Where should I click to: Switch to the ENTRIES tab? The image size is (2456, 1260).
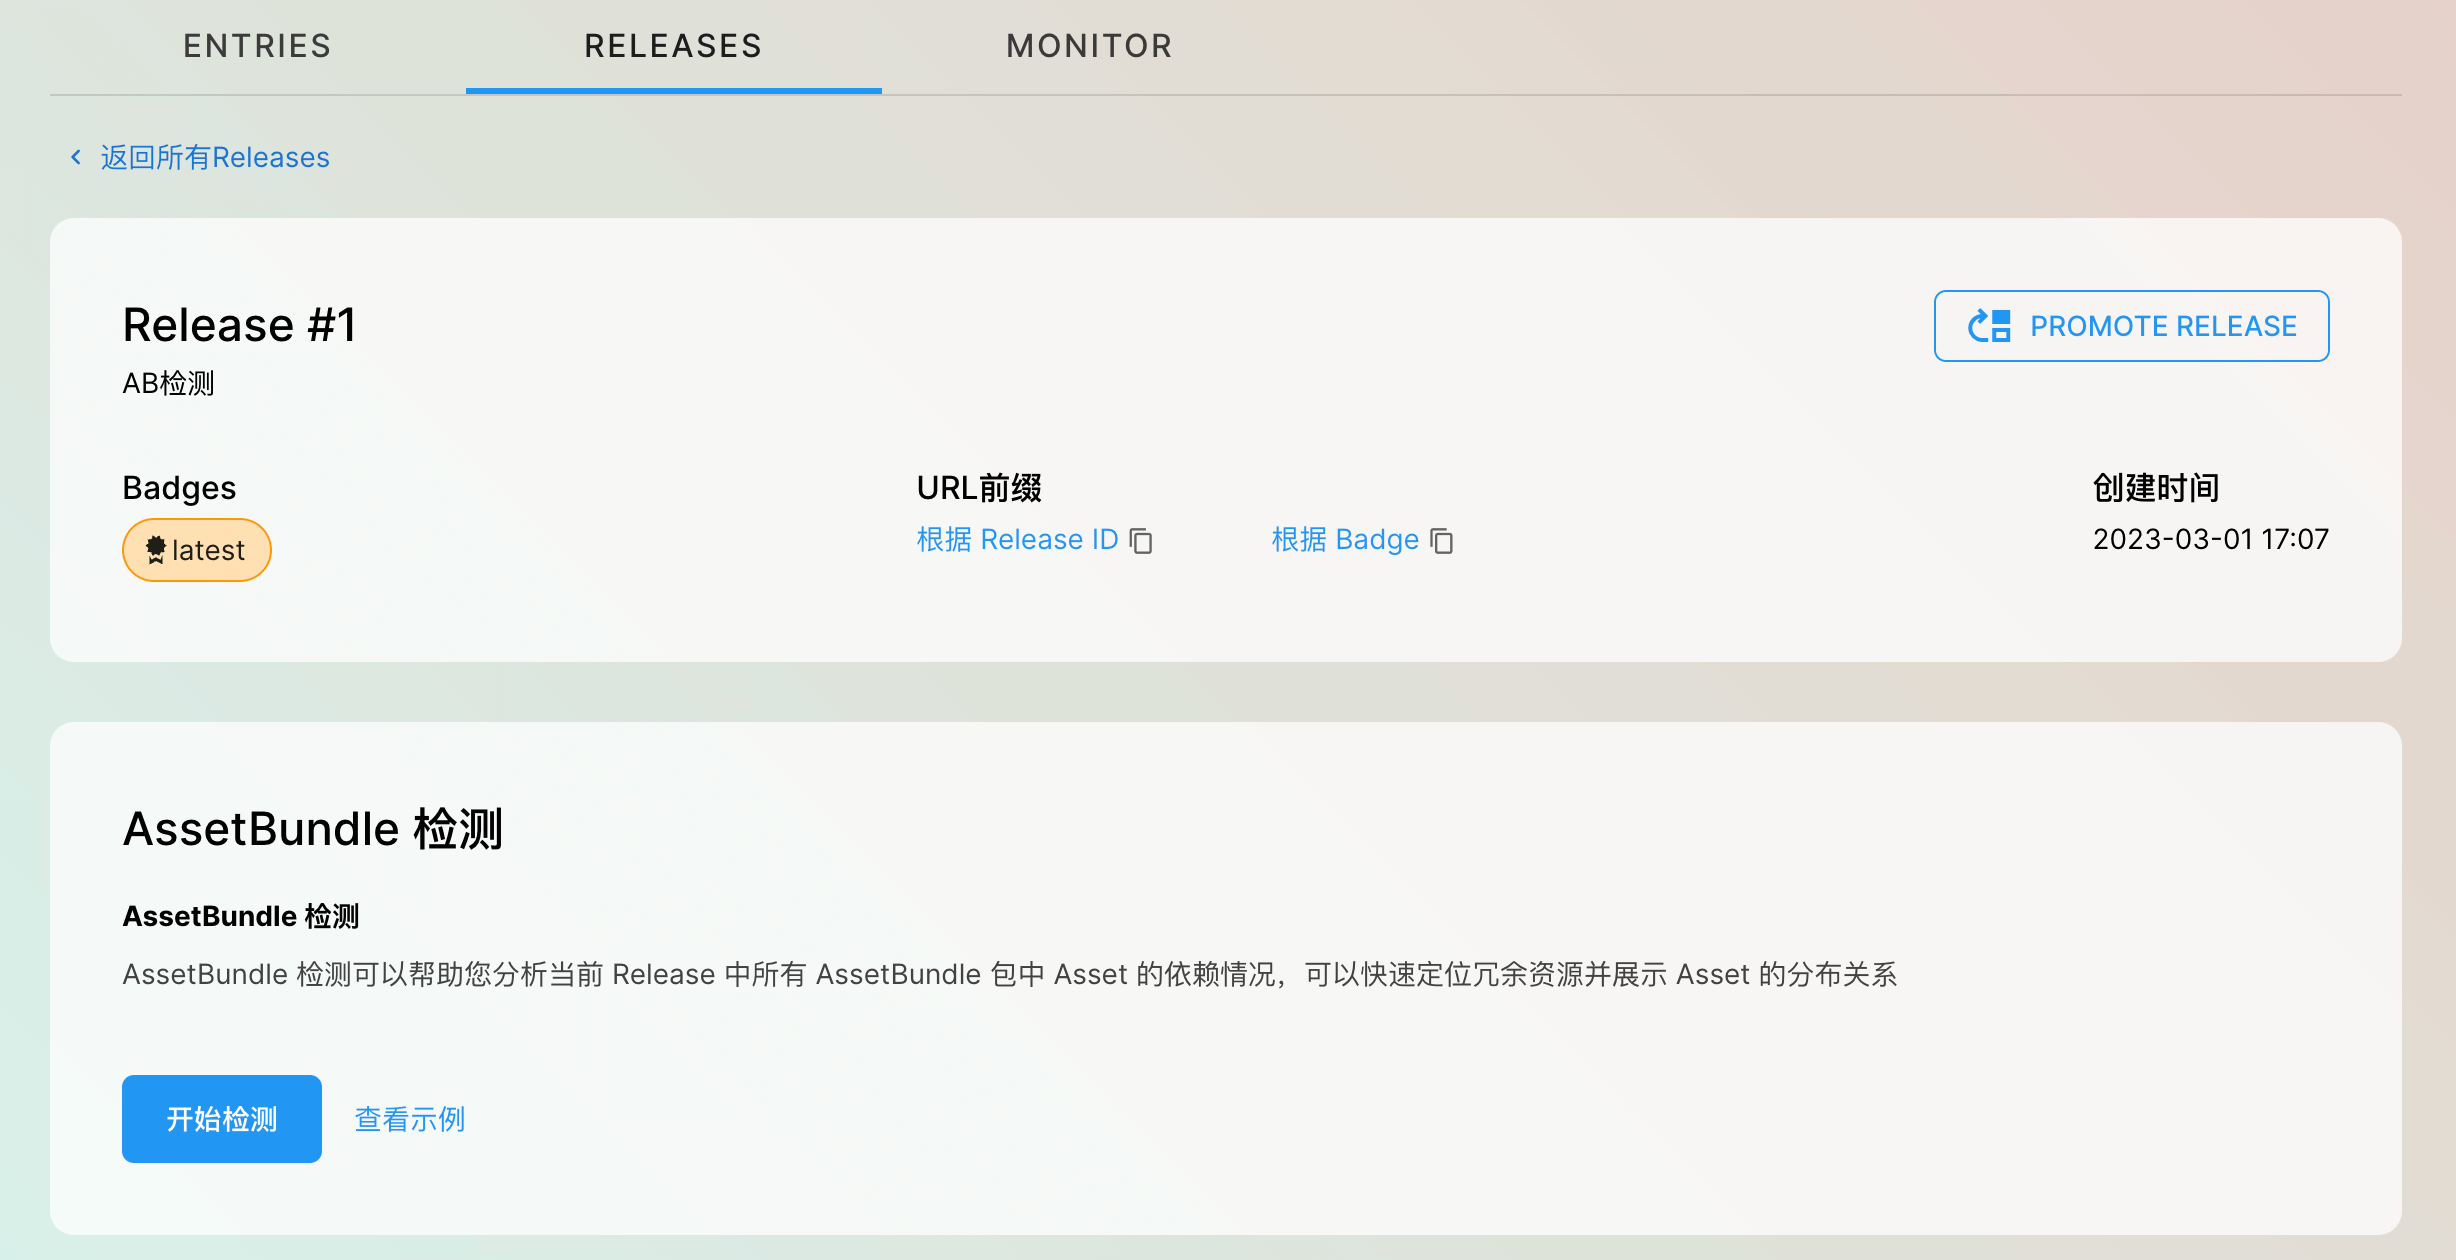[x=257, y=46]
